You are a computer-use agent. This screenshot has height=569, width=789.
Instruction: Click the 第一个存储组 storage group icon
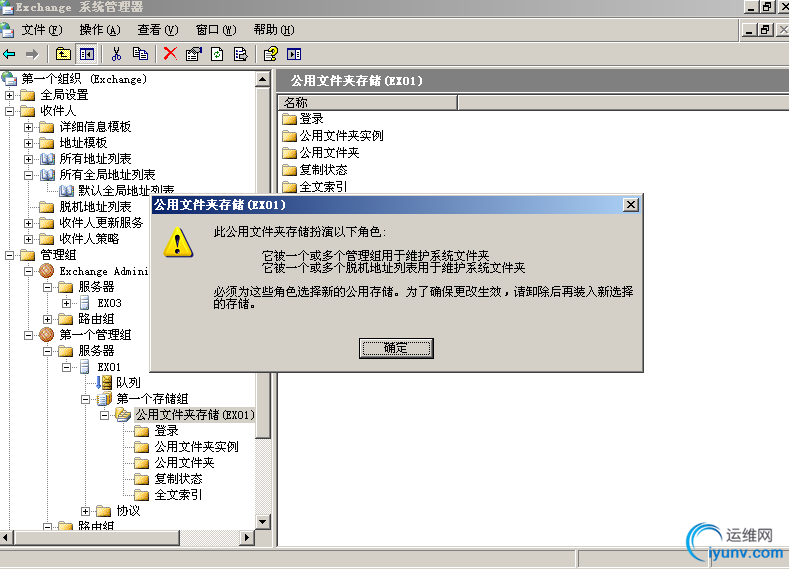(x=104, y=399)
